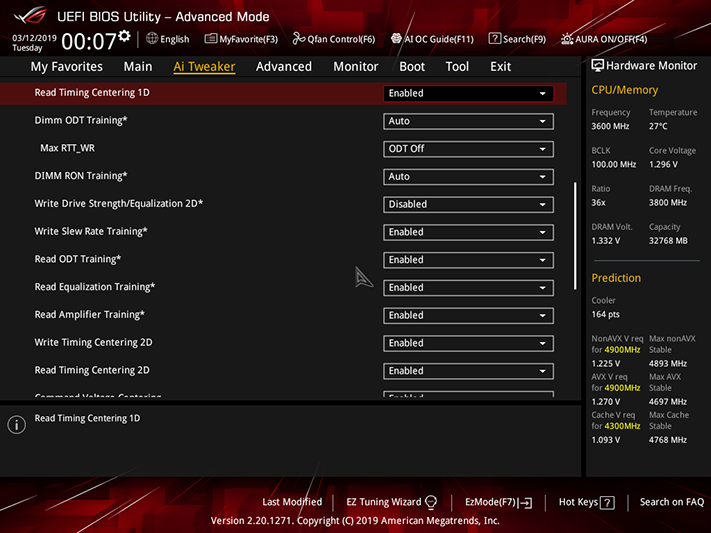Click the 00:07 clock display

pyautogui.click(x=89, y=41)
